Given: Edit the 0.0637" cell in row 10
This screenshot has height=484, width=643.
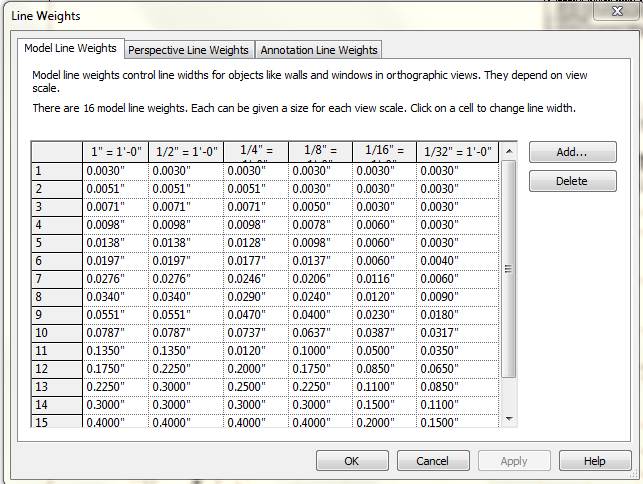Looking at the screenshot, I should [320, 333].
